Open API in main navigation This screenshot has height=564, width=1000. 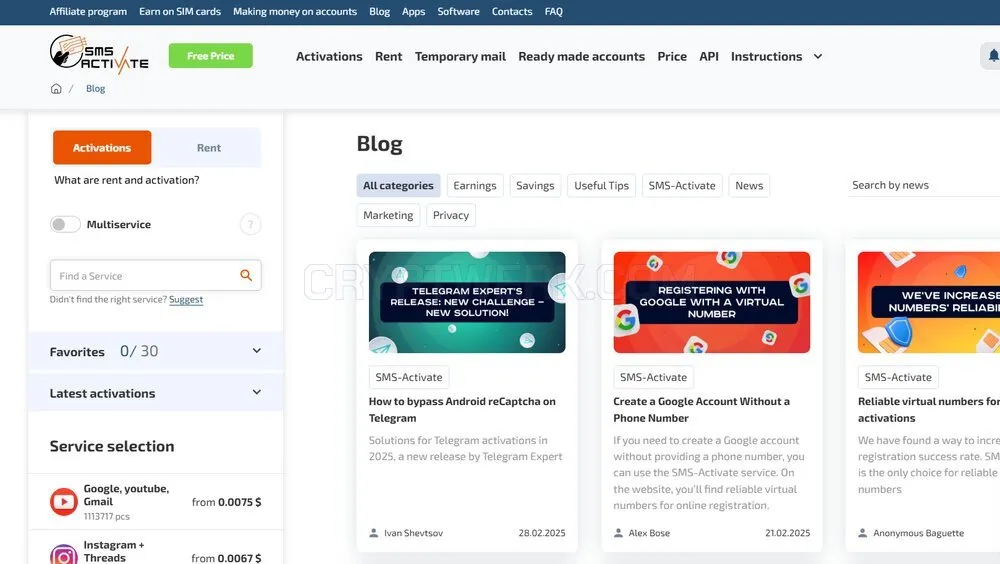point(709,56)
